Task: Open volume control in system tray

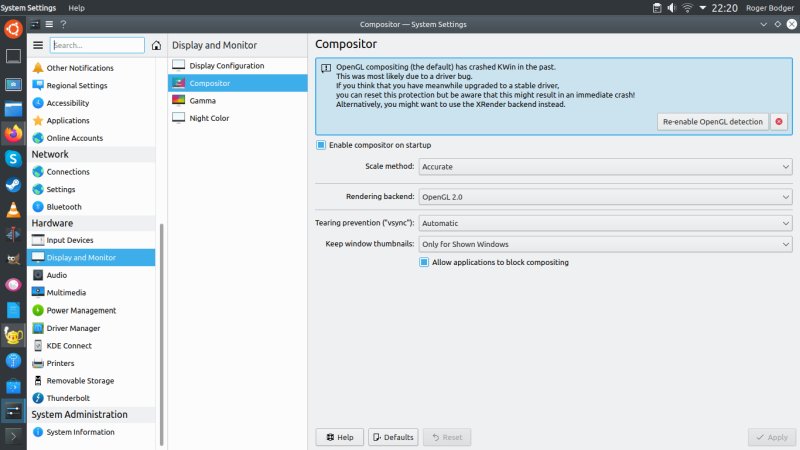Action: [x=671, y=8]
